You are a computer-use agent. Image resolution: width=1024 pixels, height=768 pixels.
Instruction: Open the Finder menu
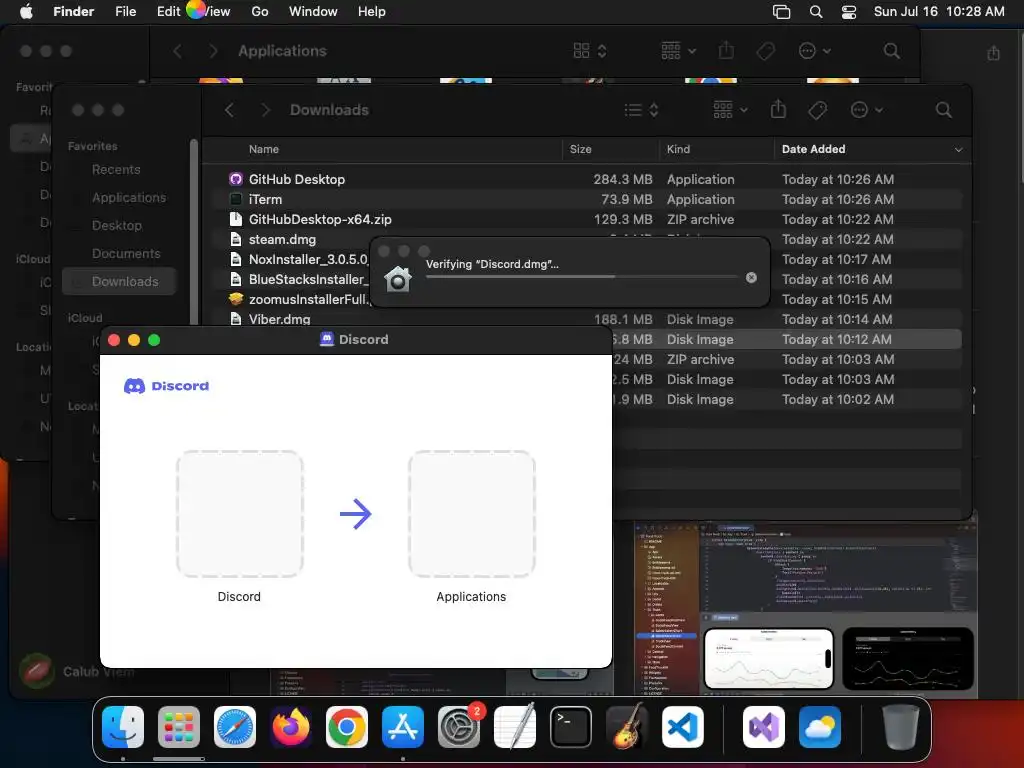coord(74,11)
